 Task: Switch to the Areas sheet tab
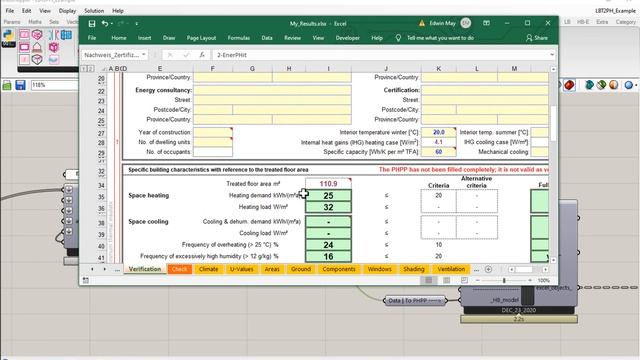point(272,269)
